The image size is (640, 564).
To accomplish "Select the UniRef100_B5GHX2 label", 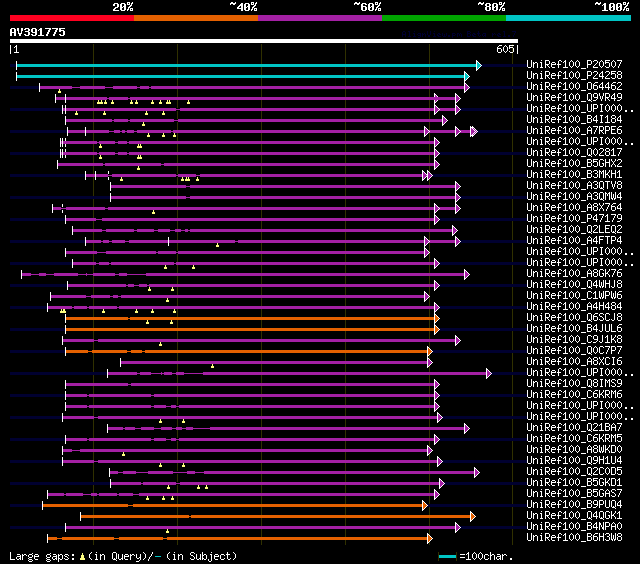I will click(574, 163).
